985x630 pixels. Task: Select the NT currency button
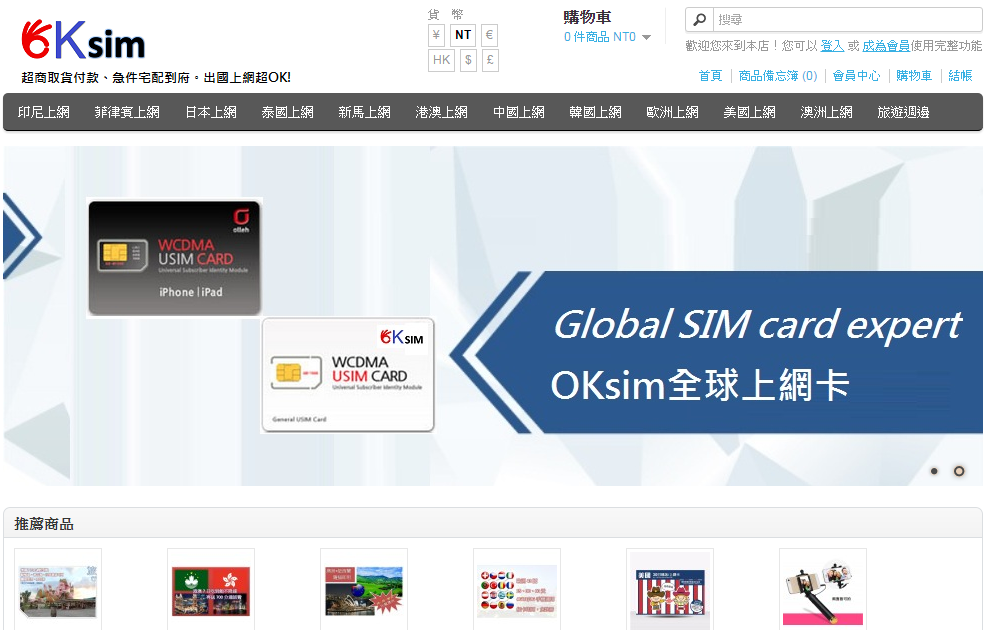tap(463, 35)
